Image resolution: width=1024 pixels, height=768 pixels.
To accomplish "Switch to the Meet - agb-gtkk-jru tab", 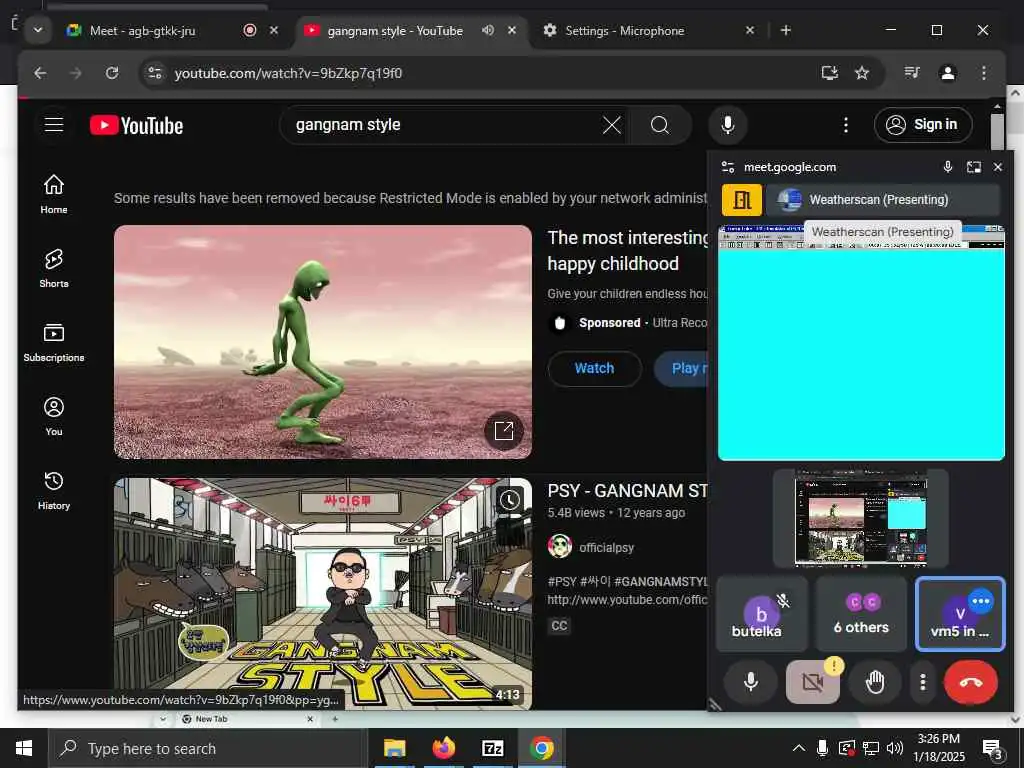I will click(x=142, y=30).
